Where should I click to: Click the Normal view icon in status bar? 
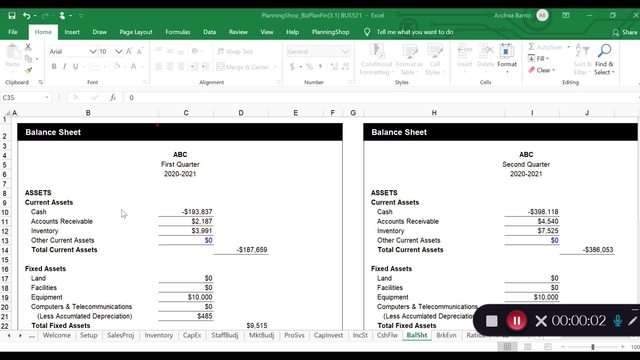coord(507,347)
